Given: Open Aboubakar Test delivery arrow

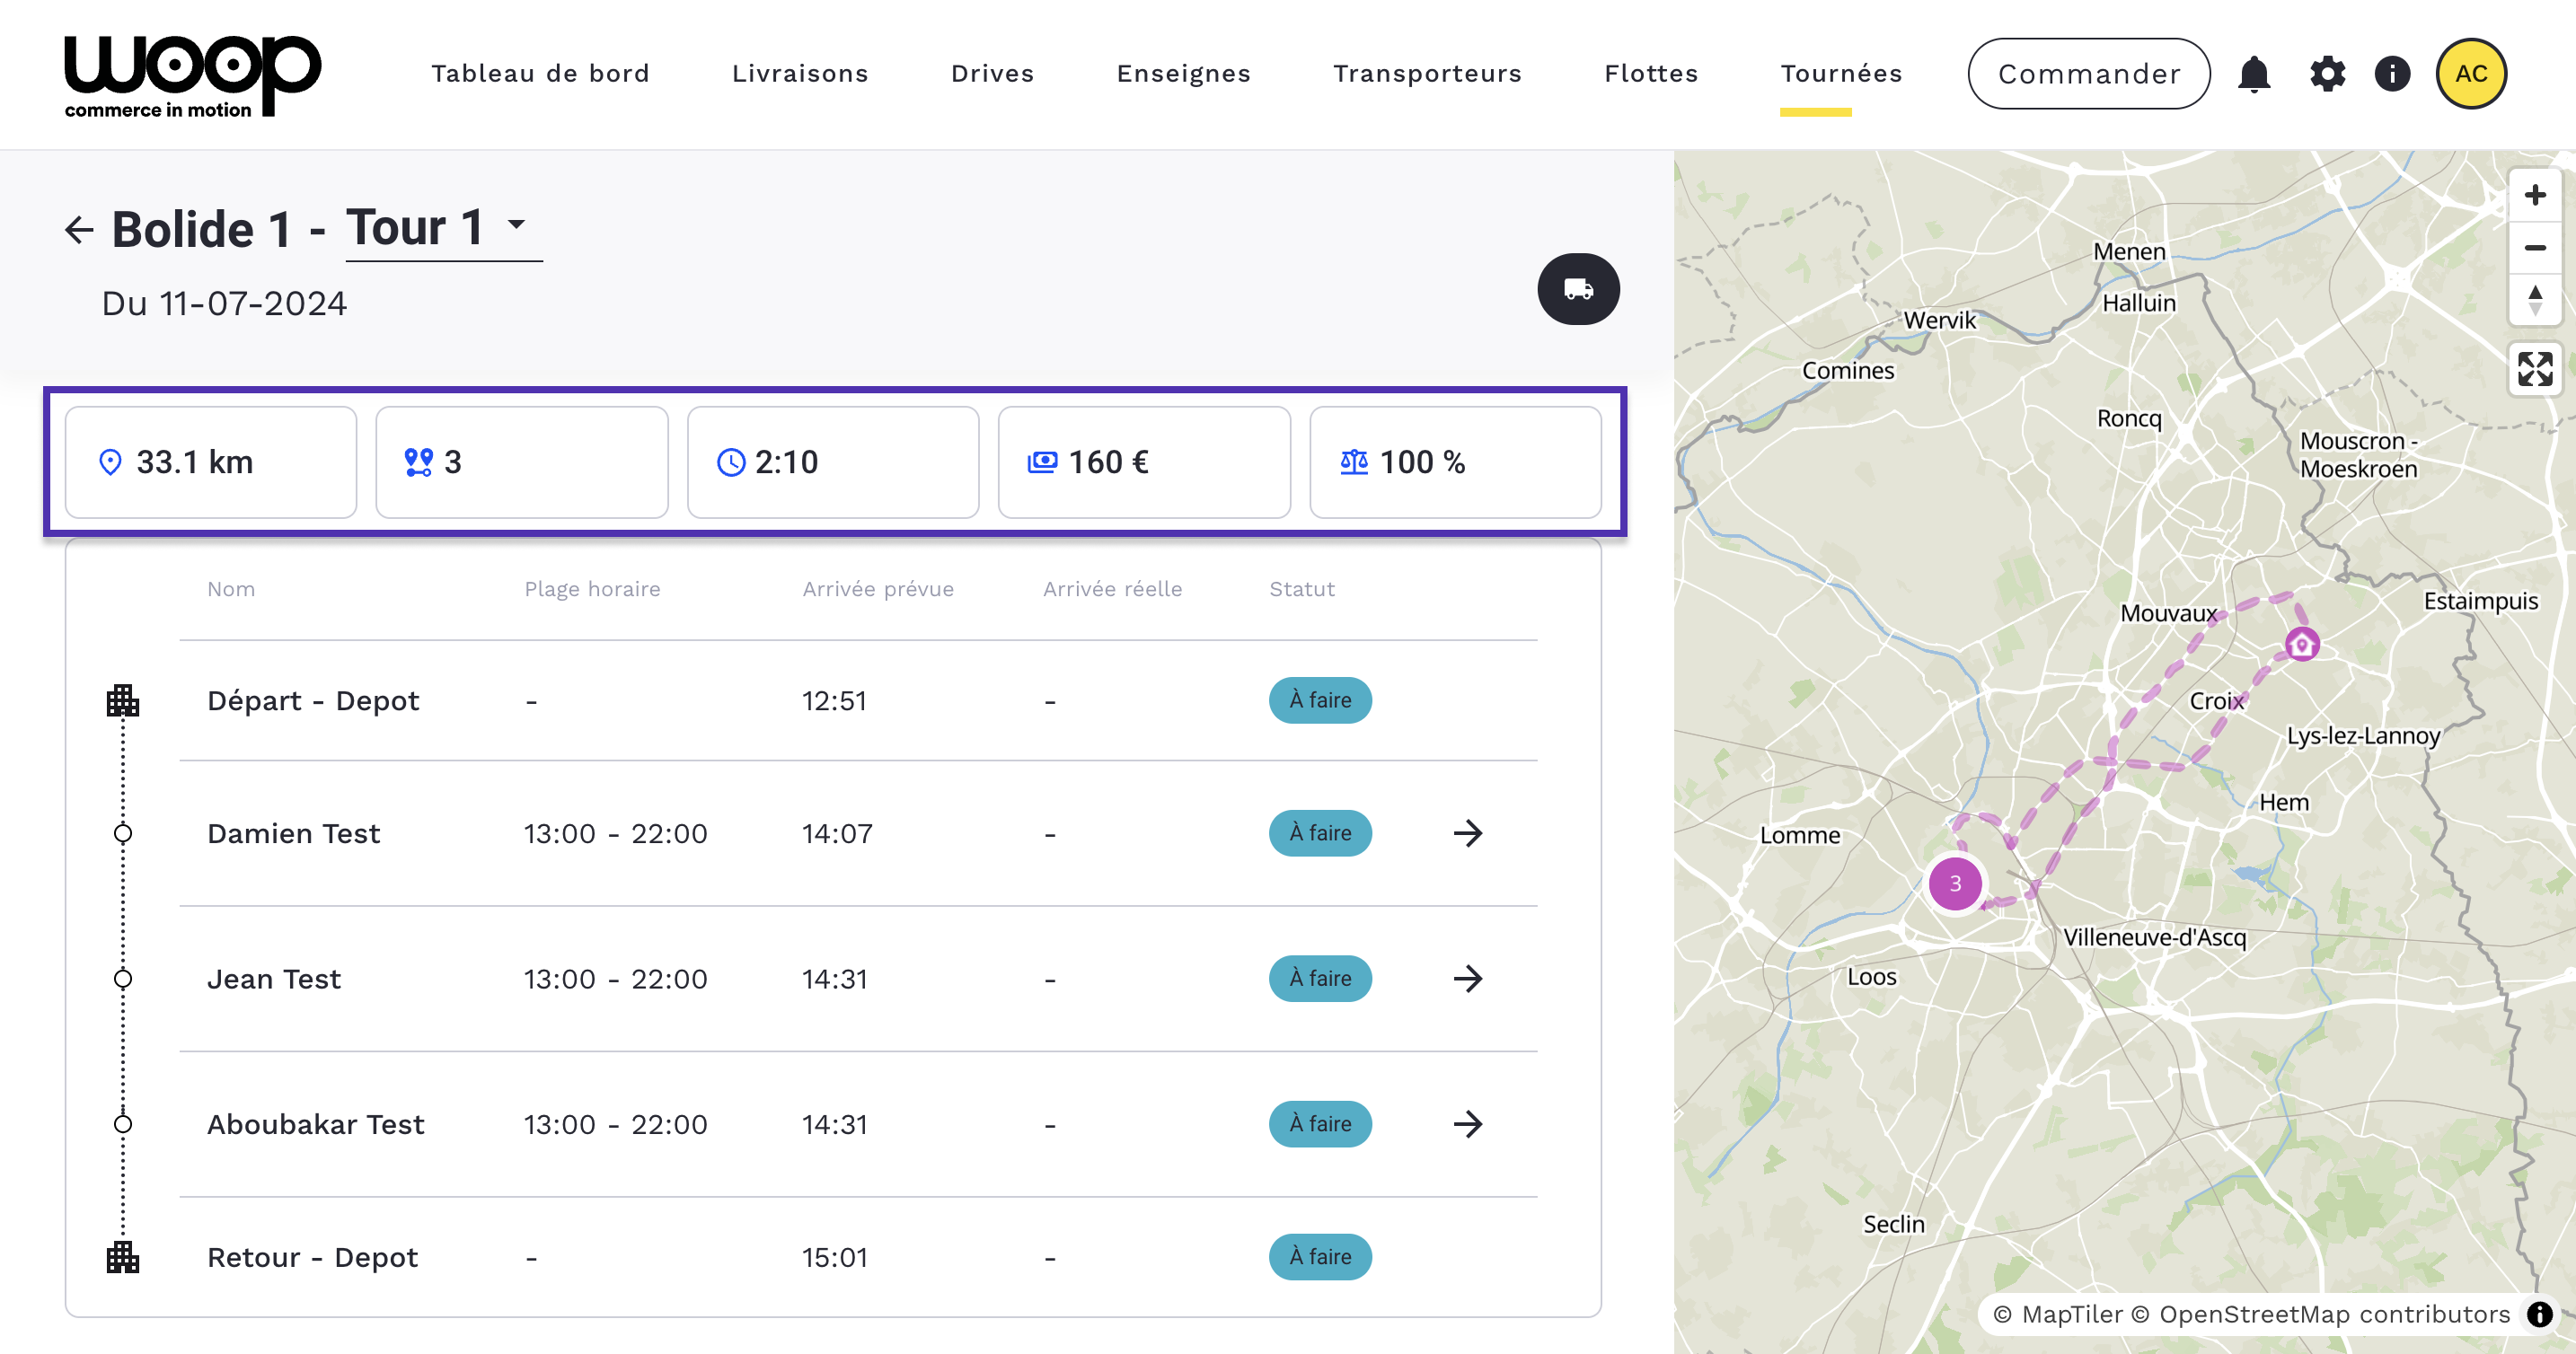Looking at the screenshot, I should click(1467, 1124).
